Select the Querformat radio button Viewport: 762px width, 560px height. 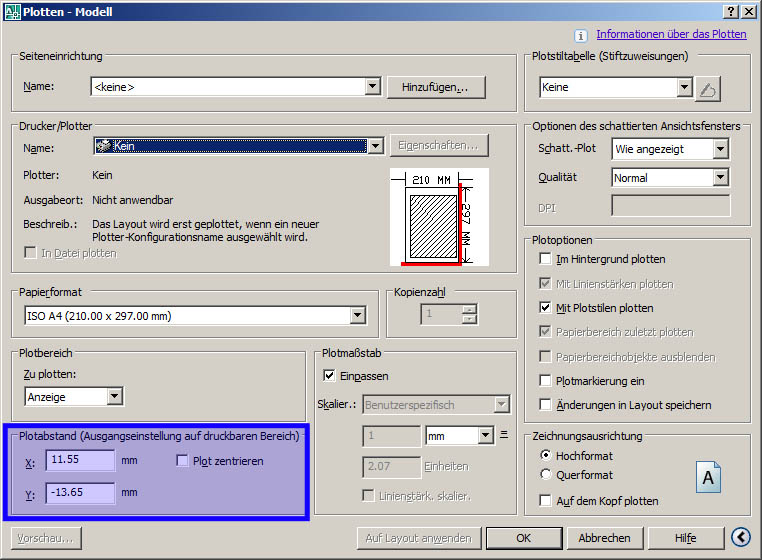click(x=546, y=474)
